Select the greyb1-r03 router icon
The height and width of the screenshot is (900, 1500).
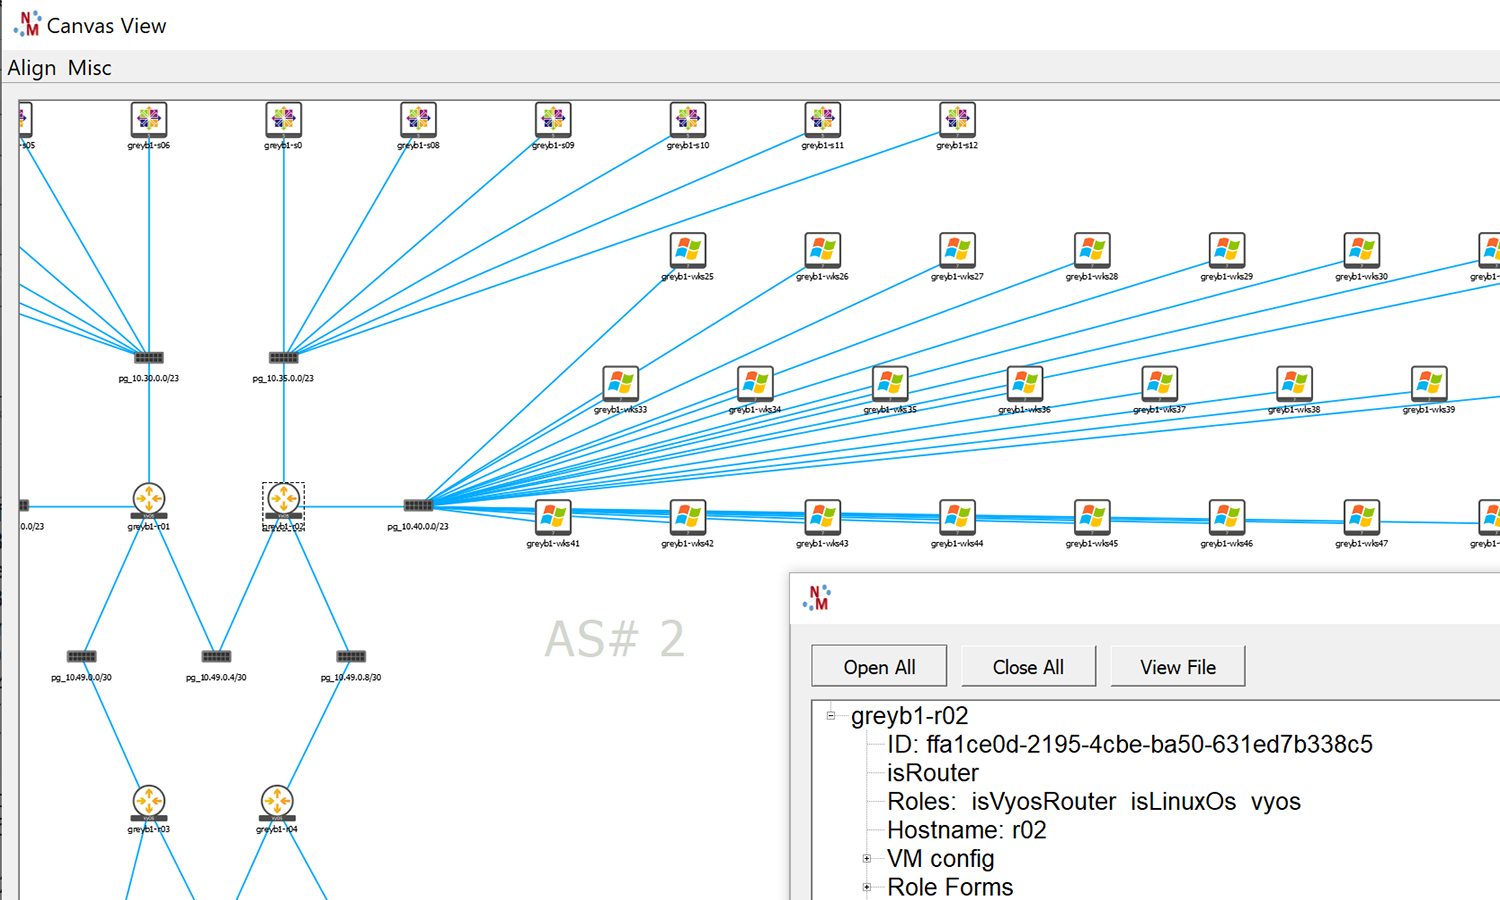pos(149,802)
